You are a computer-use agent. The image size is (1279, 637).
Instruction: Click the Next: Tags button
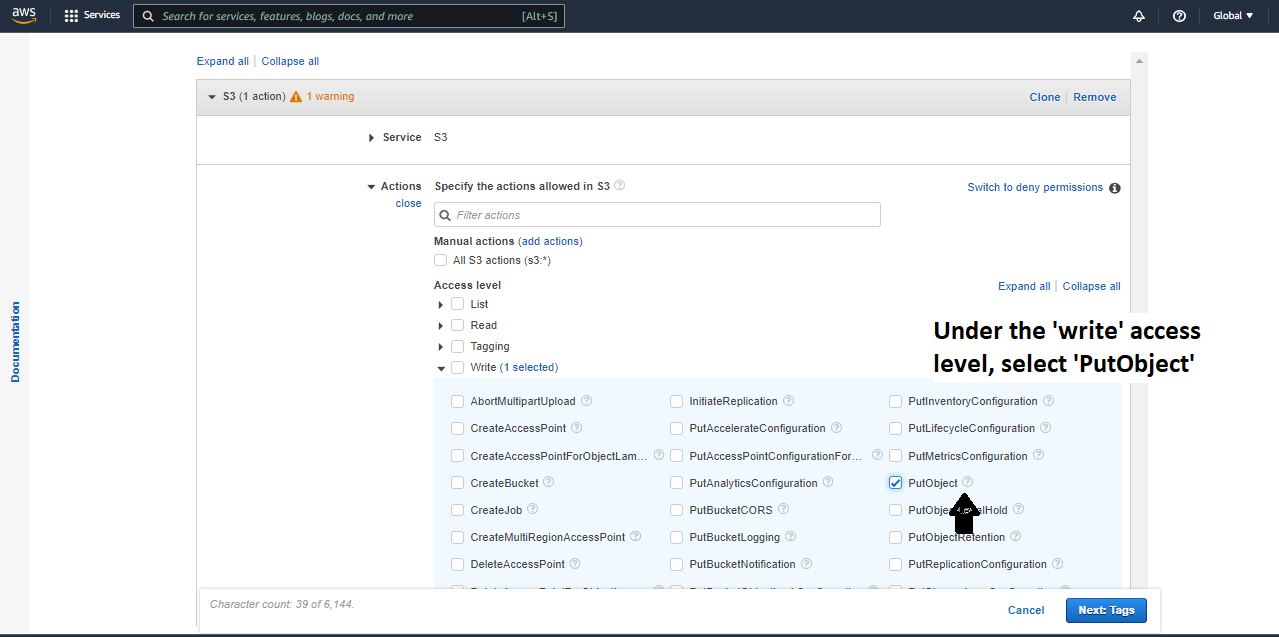(1106, 610)
